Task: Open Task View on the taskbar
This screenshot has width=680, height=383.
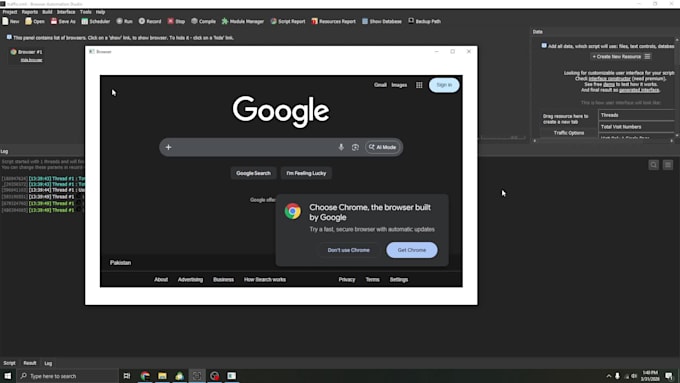Action: pyautogui.click(x=127, y=376)
